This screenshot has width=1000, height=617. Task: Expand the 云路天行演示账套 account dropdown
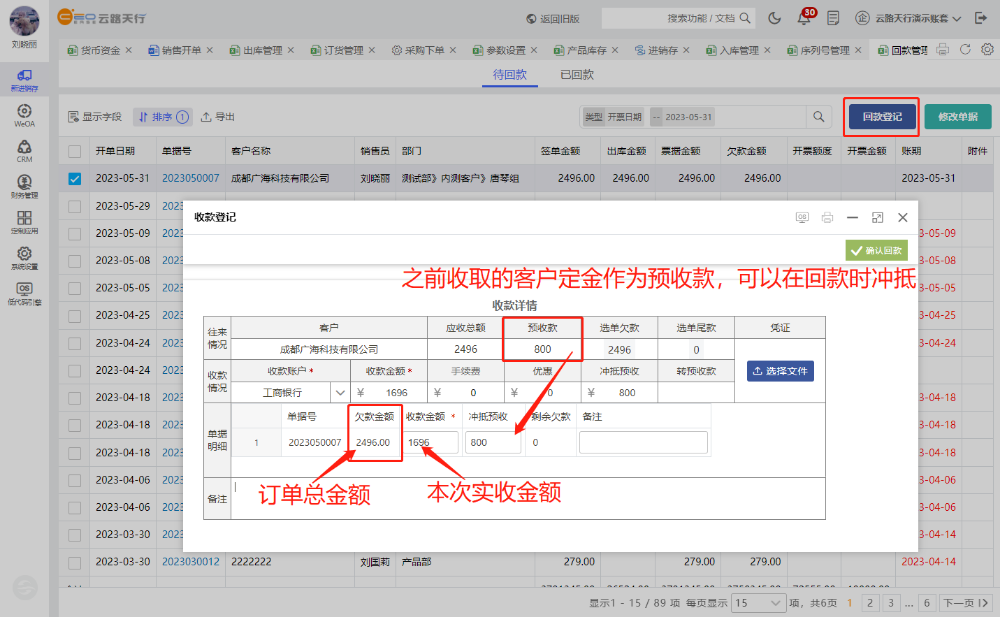tap(908, 18)
